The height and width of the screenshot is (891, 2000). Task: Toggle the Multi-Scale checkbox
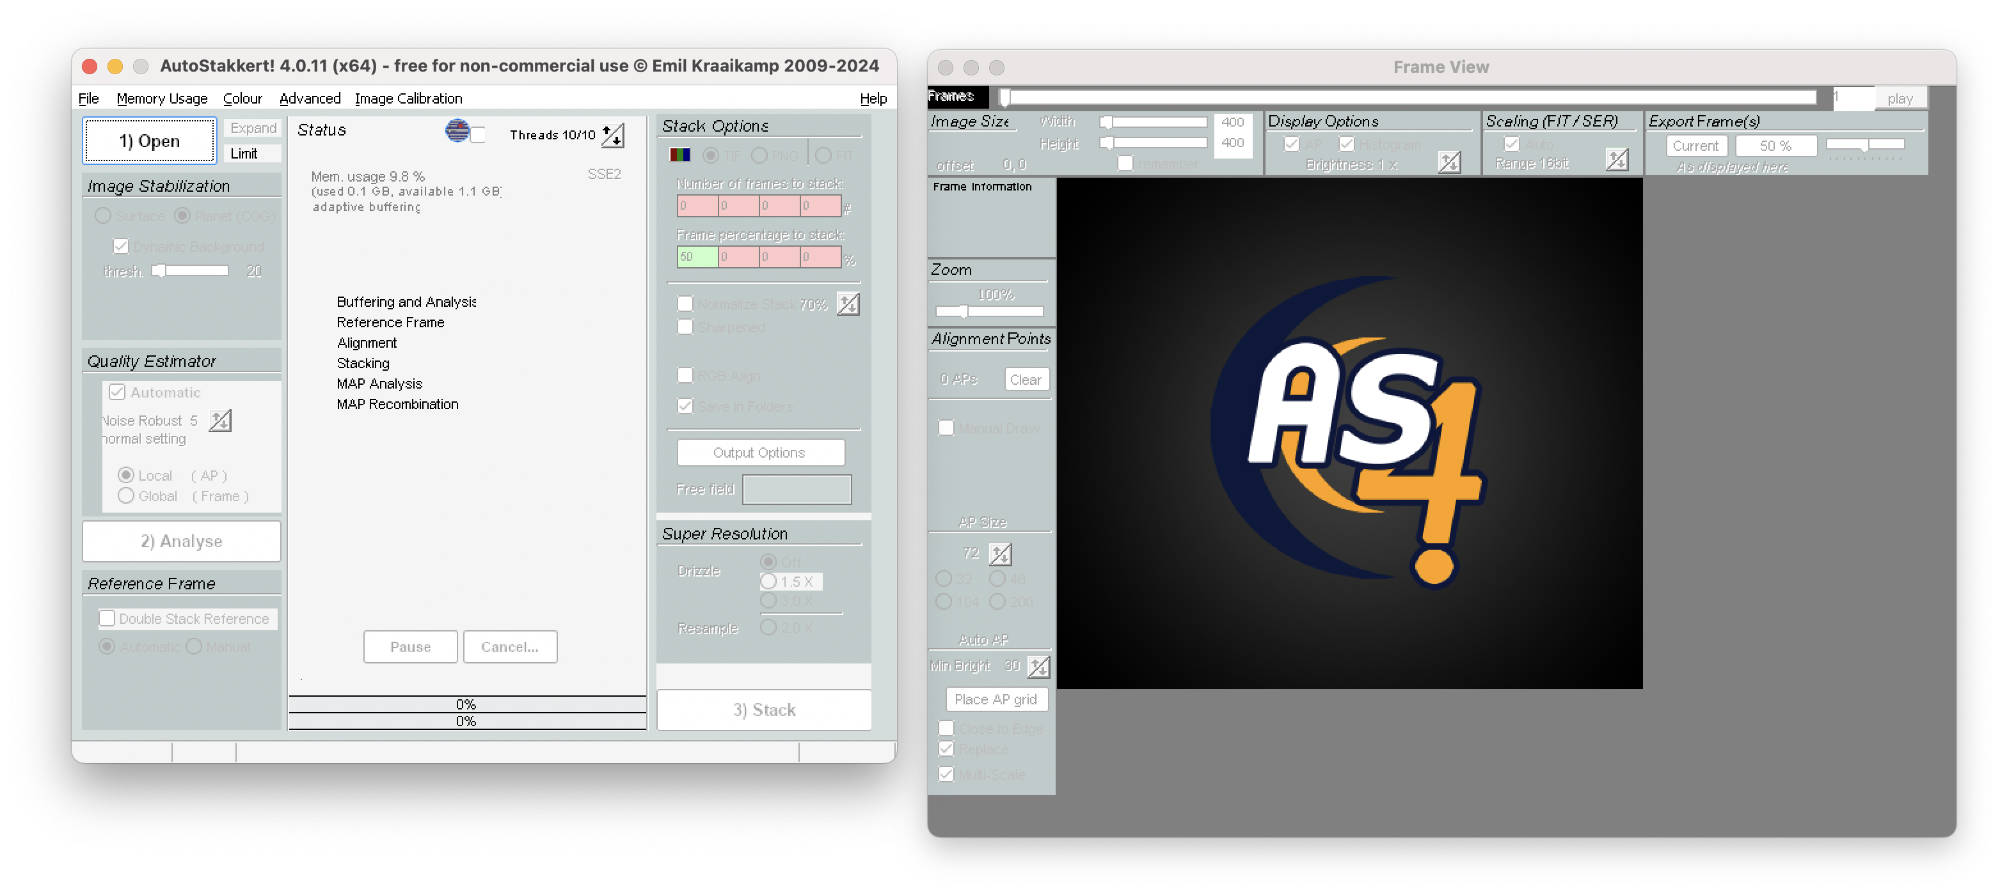(x=946, y=774)
